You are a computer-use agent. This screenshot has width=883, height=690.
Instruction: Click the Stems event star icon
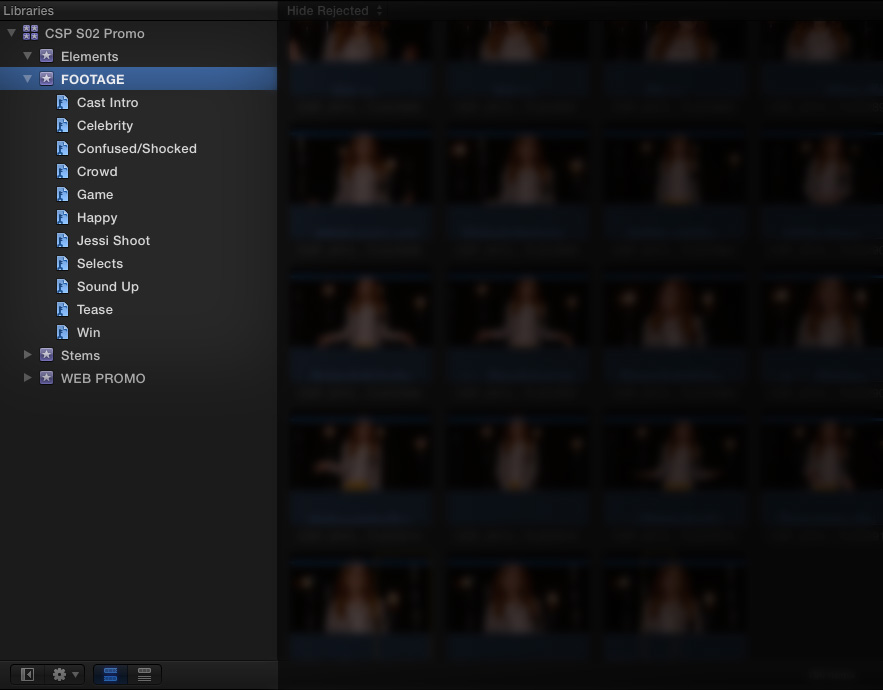(47, 355)
